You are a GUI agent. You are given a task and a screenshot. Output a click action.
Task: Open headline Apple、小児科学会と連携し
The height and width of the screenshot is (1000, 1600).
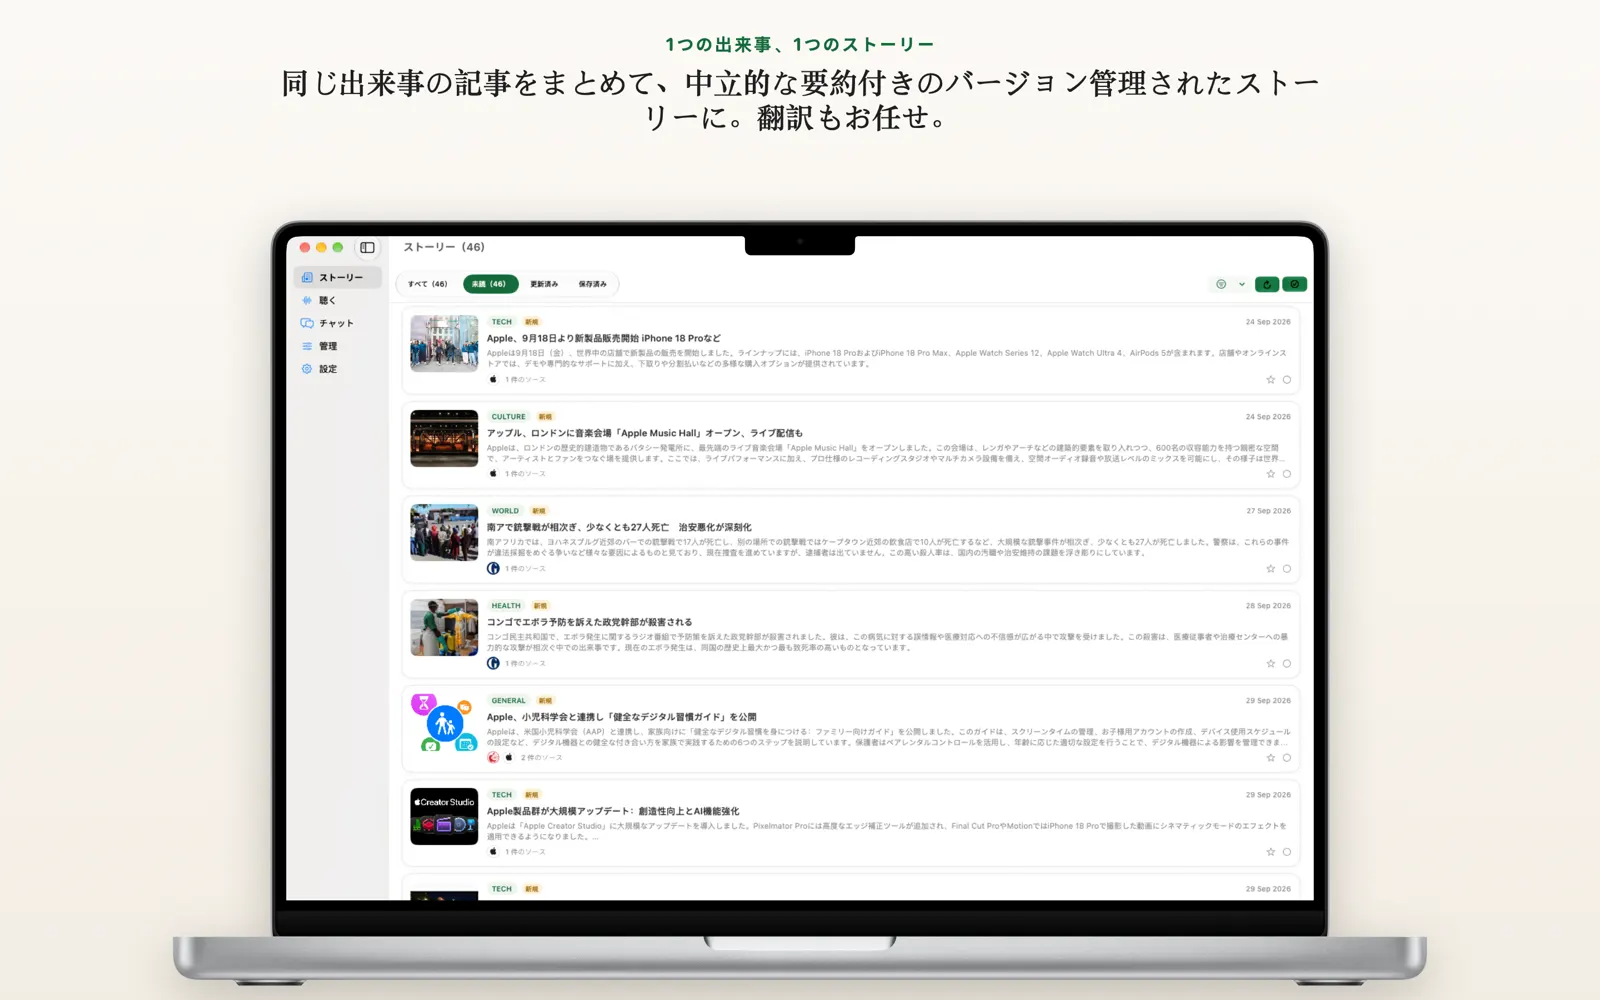click(x=621, y=717)
